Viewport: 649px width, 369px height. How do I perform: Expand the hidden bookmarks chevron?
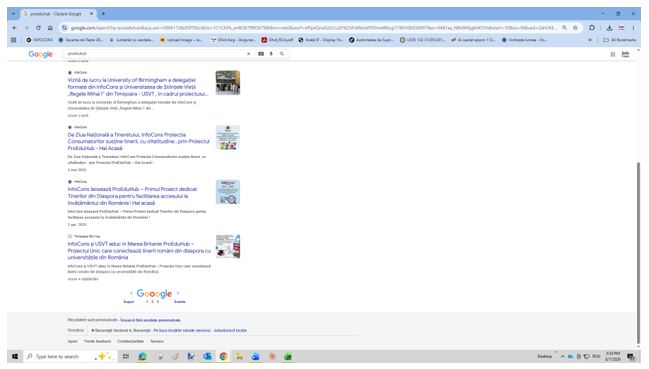point(590,40)
